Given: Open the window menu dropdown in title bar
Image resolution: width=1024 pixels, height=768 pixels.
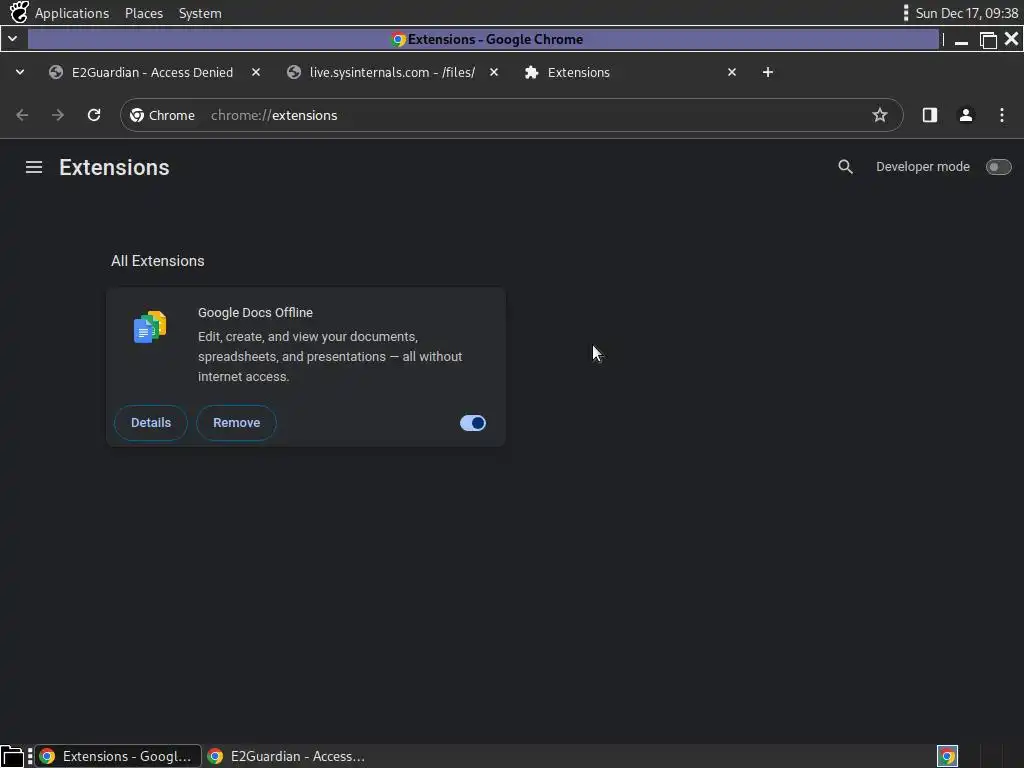Looking at the screenshot, I should tap(12, 39).
